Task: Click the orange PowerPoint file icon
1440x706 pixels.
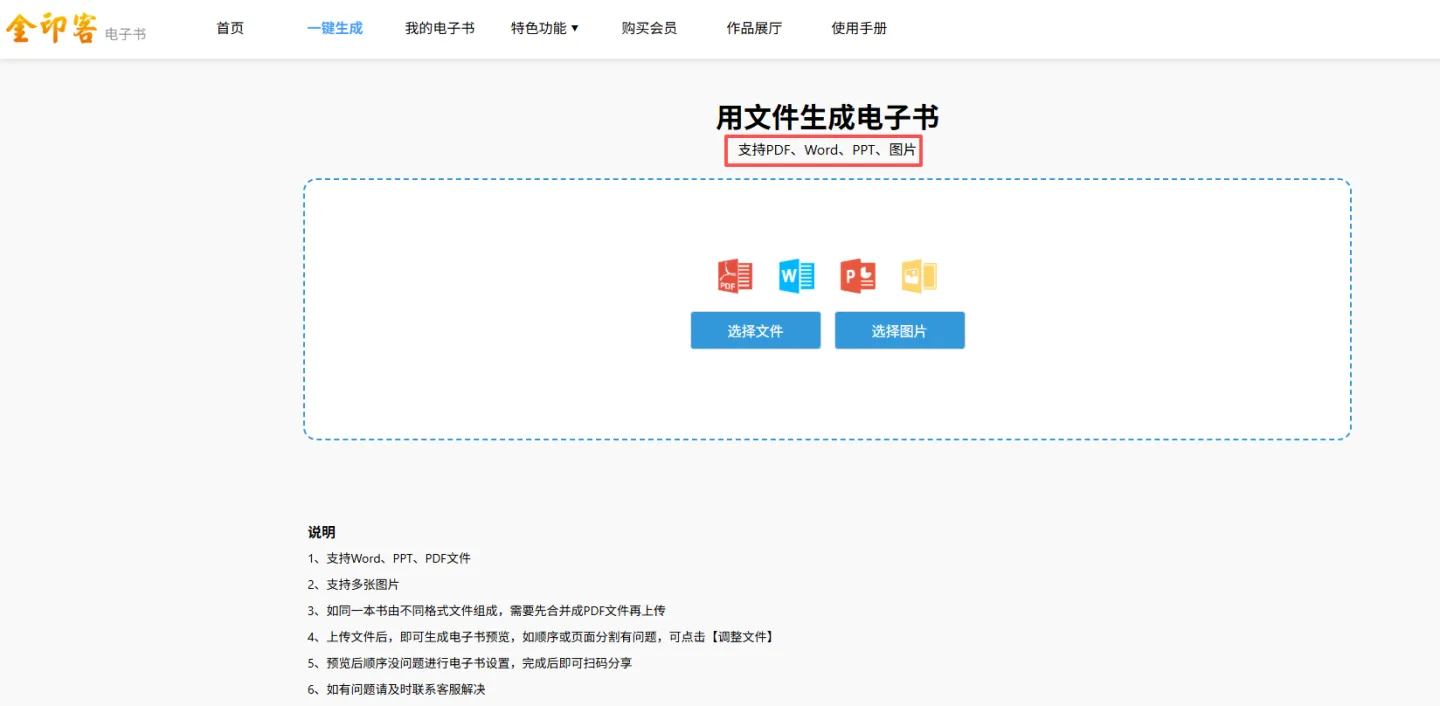Action: pos(858,276)
